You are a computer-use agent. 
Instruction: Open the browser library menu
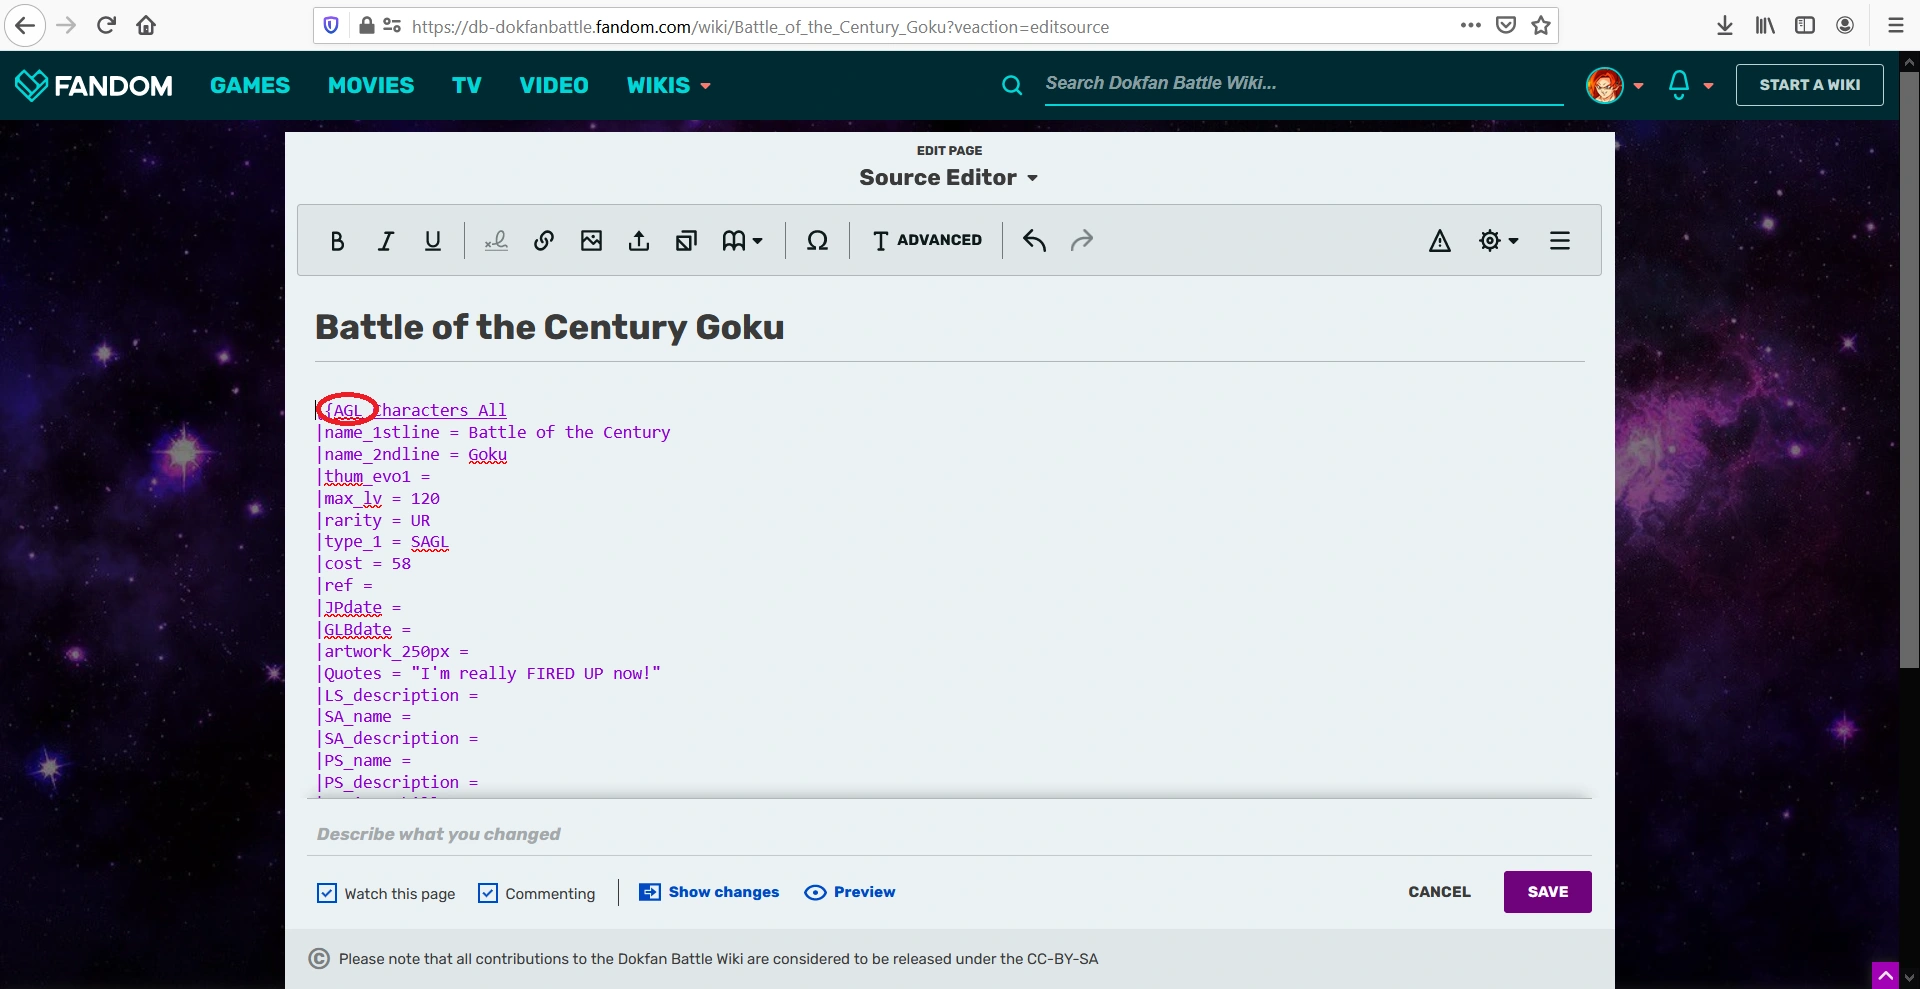click(x=1765, y=26)
